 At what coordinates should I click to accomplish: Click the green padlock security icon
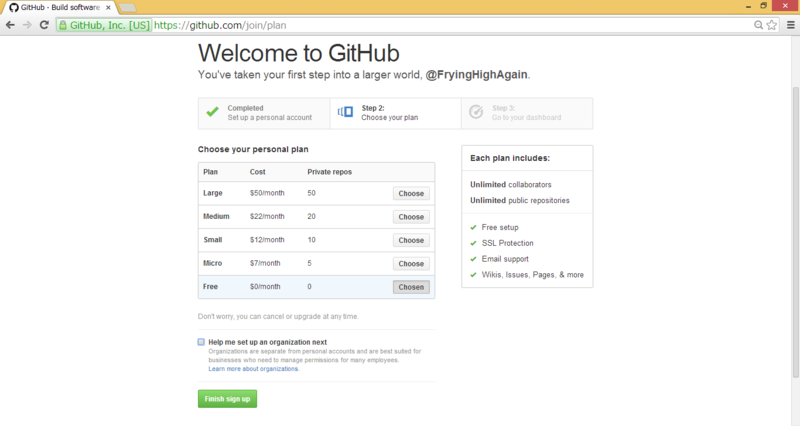(x=63, y=25)
